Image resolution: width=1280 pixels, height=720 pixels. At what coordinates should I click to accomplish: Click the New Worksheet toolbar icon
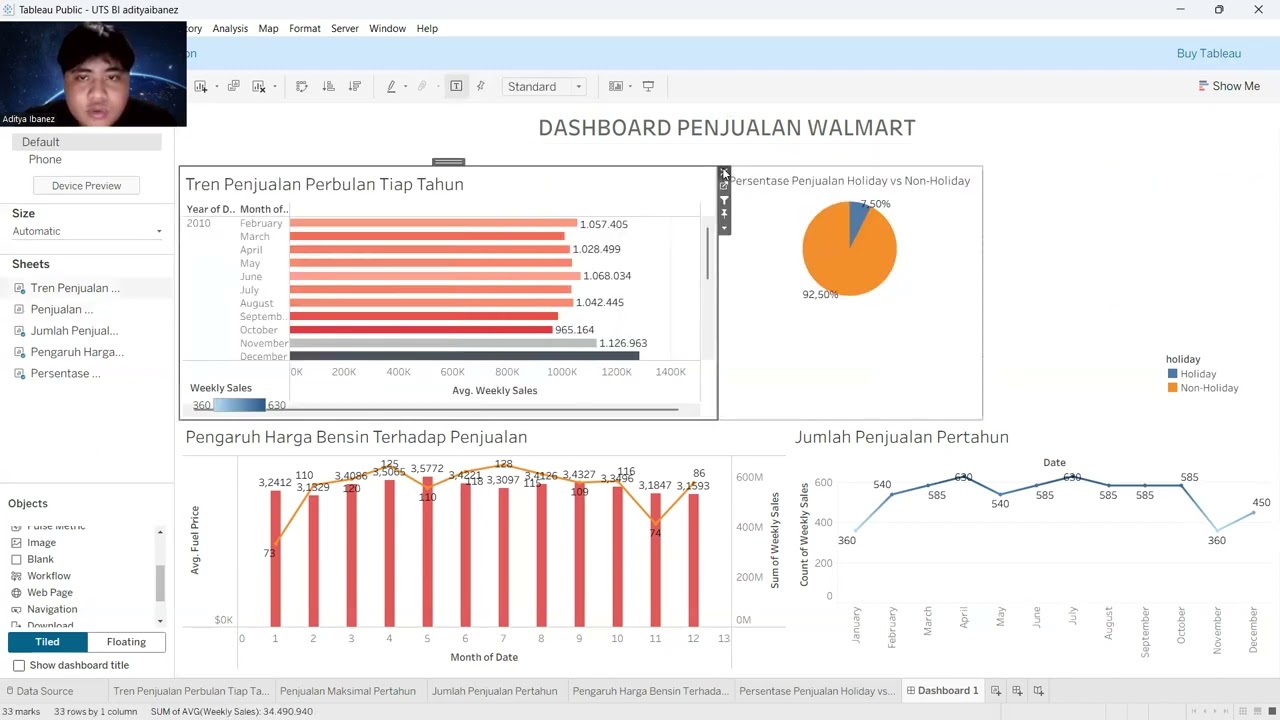(201, 87)
